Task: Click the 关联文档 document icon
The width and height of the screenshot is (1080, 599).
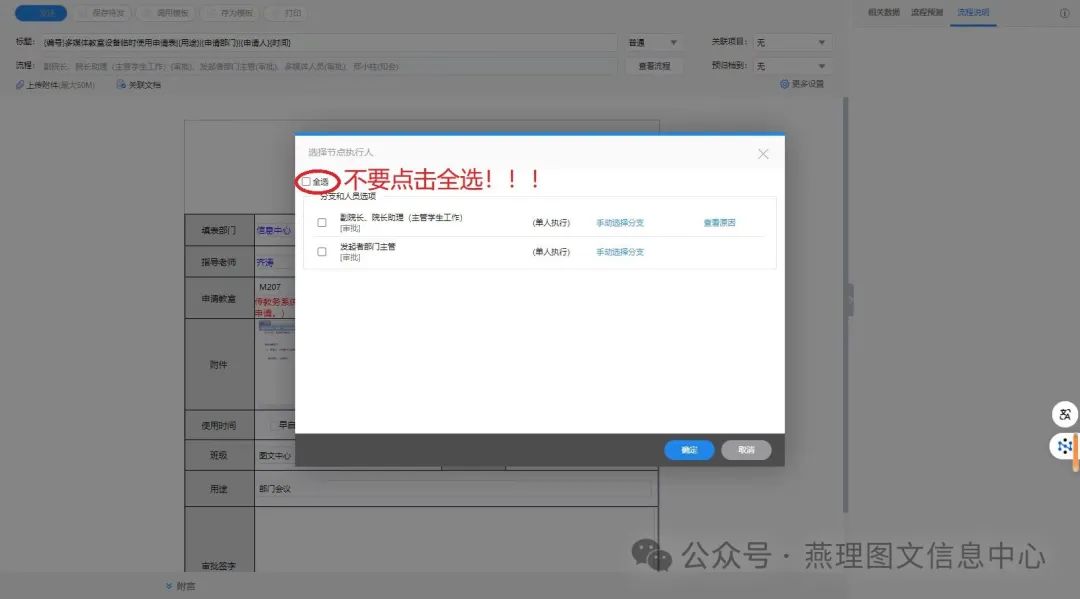Action: coord(120,85)
